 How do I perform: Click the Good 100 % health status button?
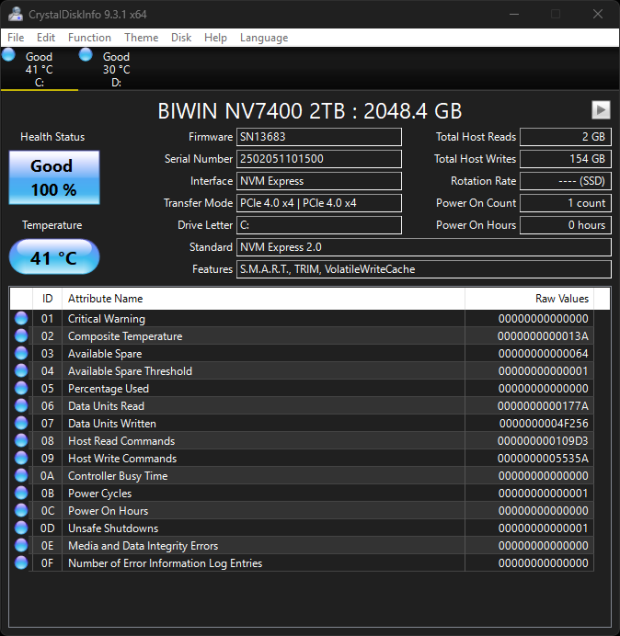54,177
